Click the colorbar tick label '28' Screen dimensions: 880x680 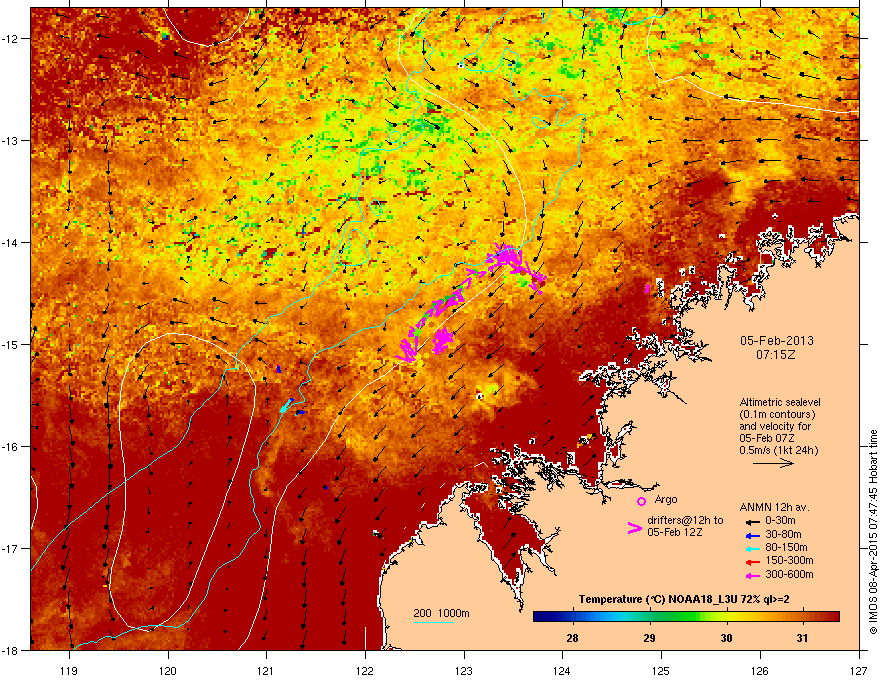pyautogui.click(x=572, y=638)
